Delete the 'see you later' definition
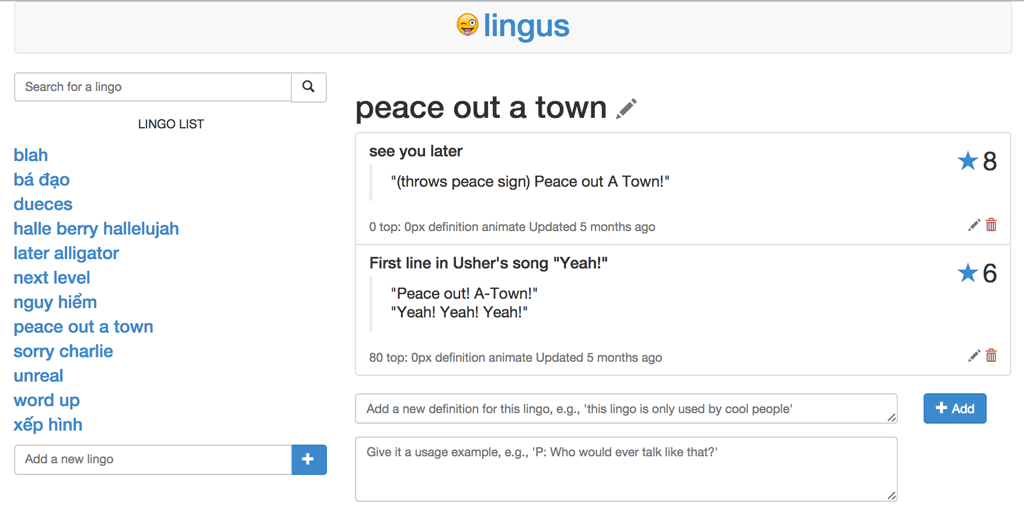Screen dimensions: 1024x520 click(x=991, y=225)
